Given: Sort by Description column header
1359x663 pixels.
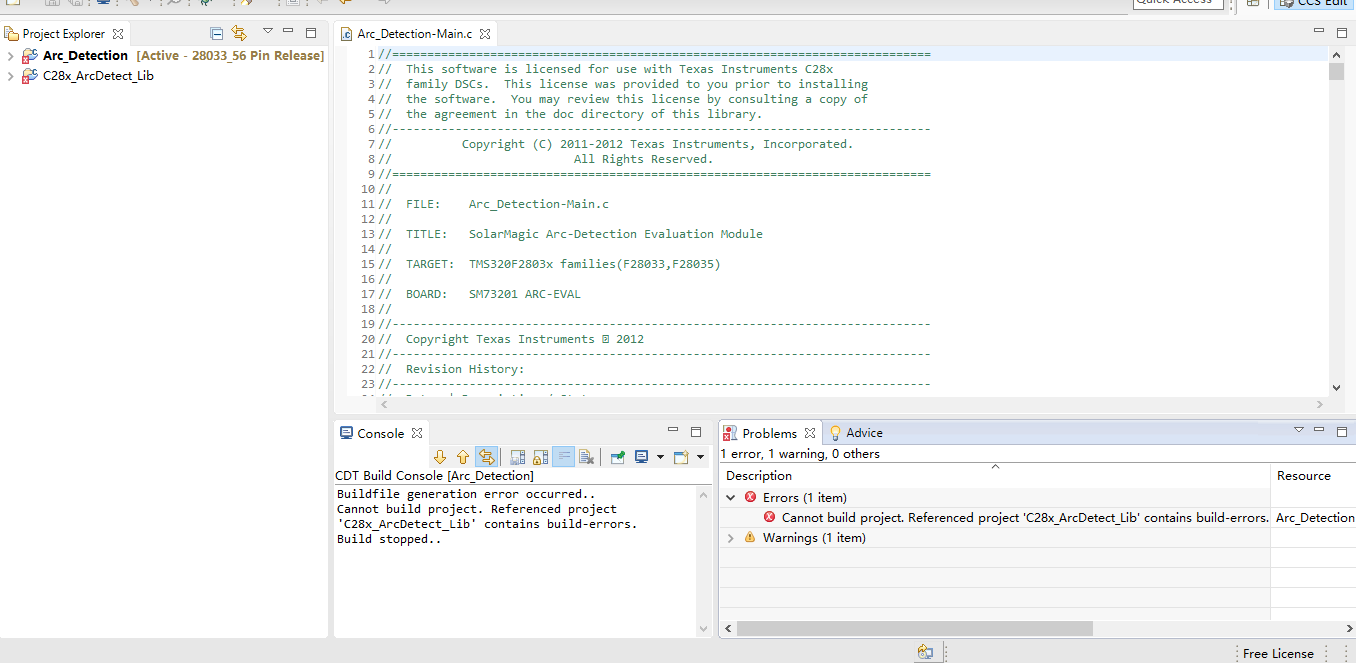Looking at the screenshot, I should [x=995, y=475].
